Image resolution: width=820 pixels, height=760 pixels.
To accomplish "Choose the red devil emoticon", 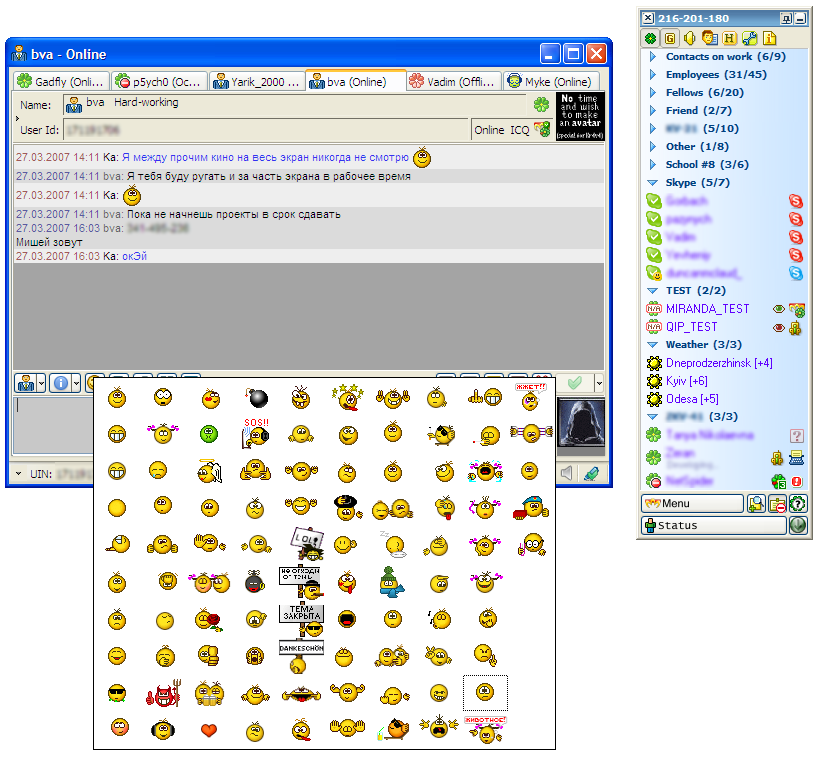I will tap(163, 693).
